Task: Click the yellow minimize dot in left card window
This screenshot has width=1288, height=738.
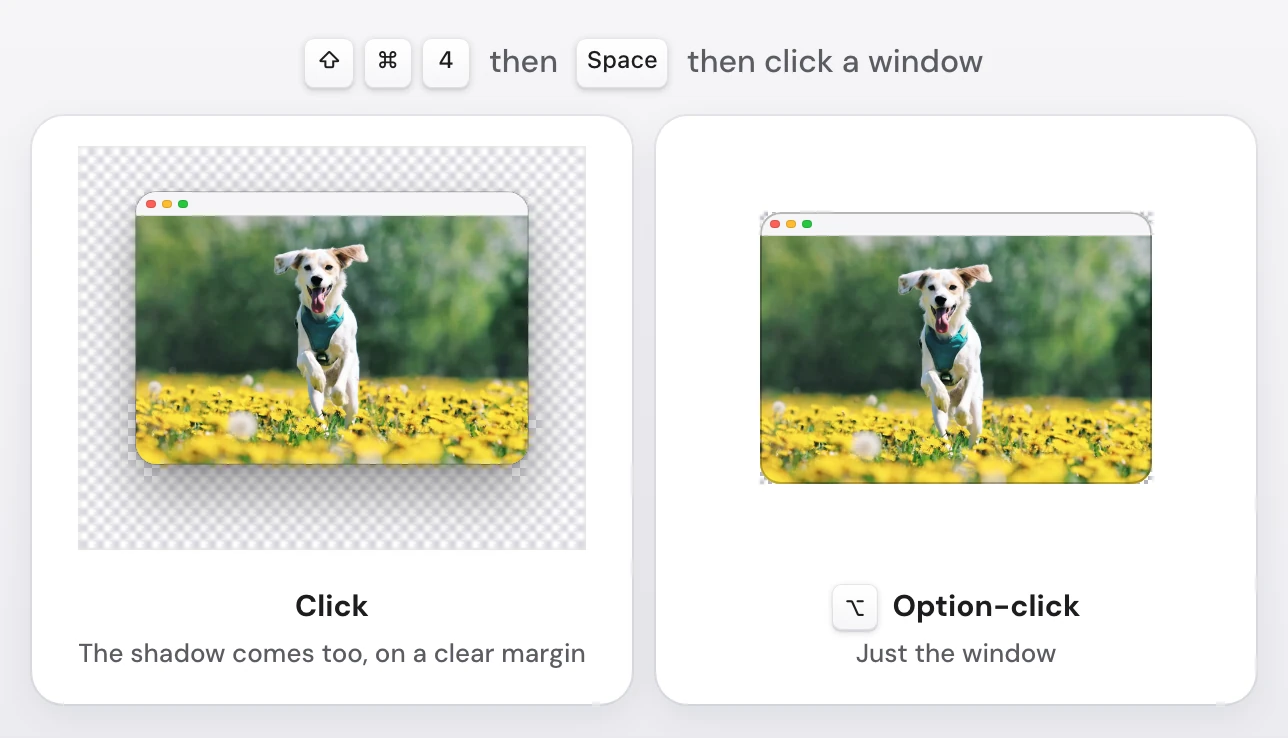Action: (167, 204)
